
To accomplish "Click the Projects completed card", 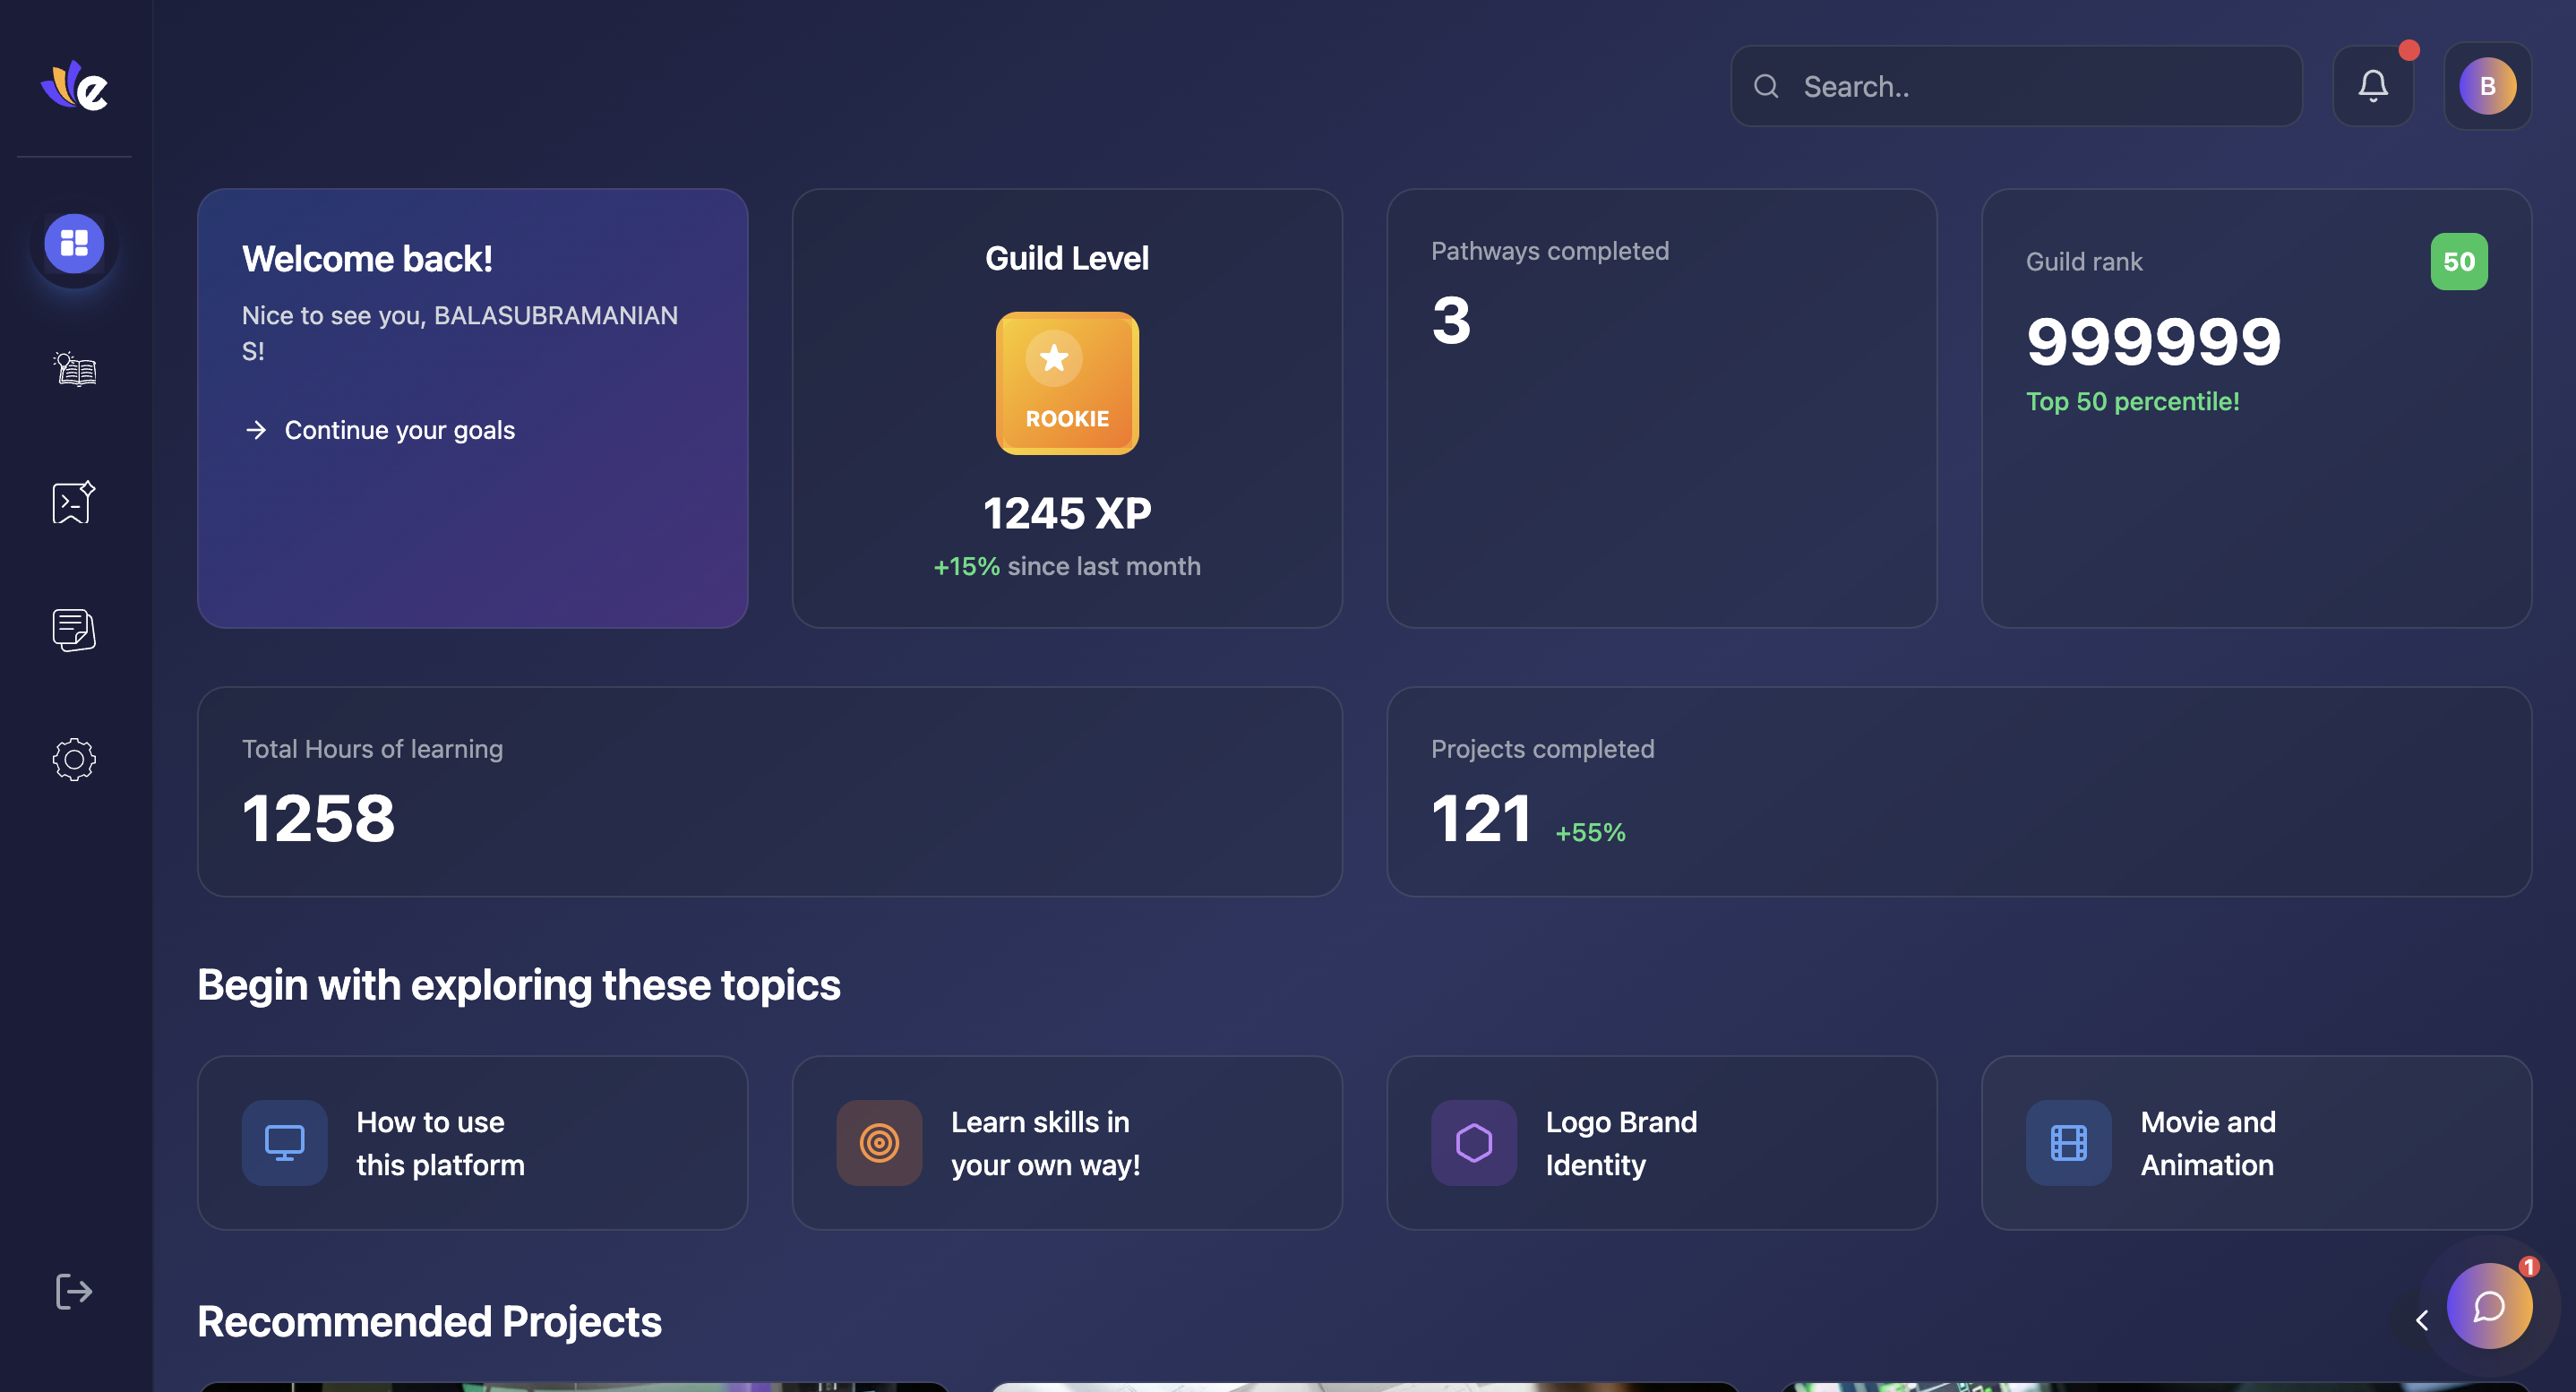I will pos(1958,791).
